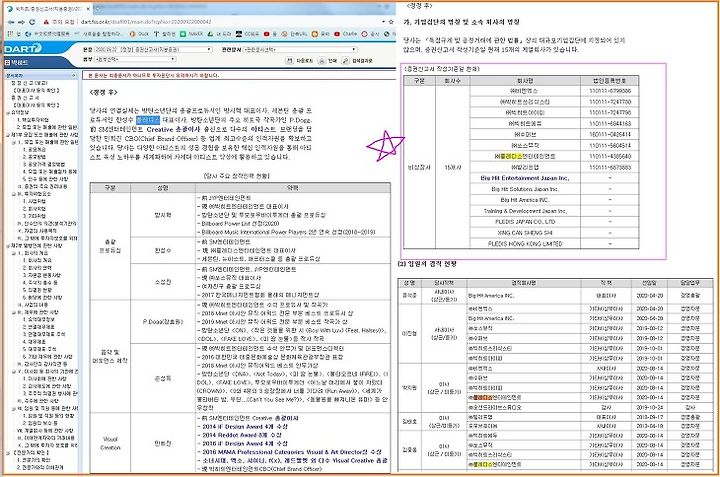Open the 첨부 attachment dropdown
Image resolution: width=720 pixels, height=477 pixels.
click(135, 59)
